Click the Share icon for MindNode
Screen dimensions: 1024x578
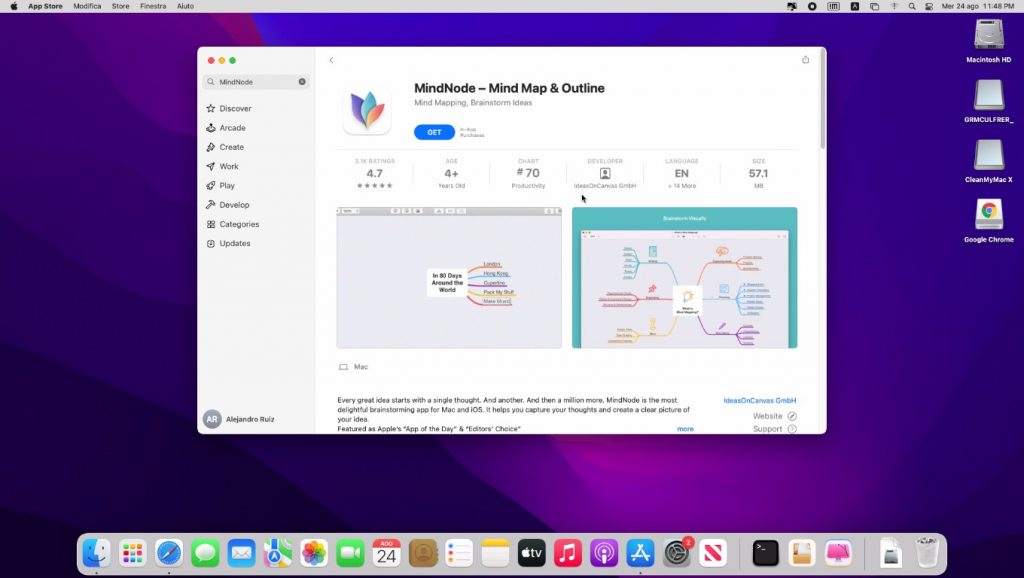tap(805, 59)
